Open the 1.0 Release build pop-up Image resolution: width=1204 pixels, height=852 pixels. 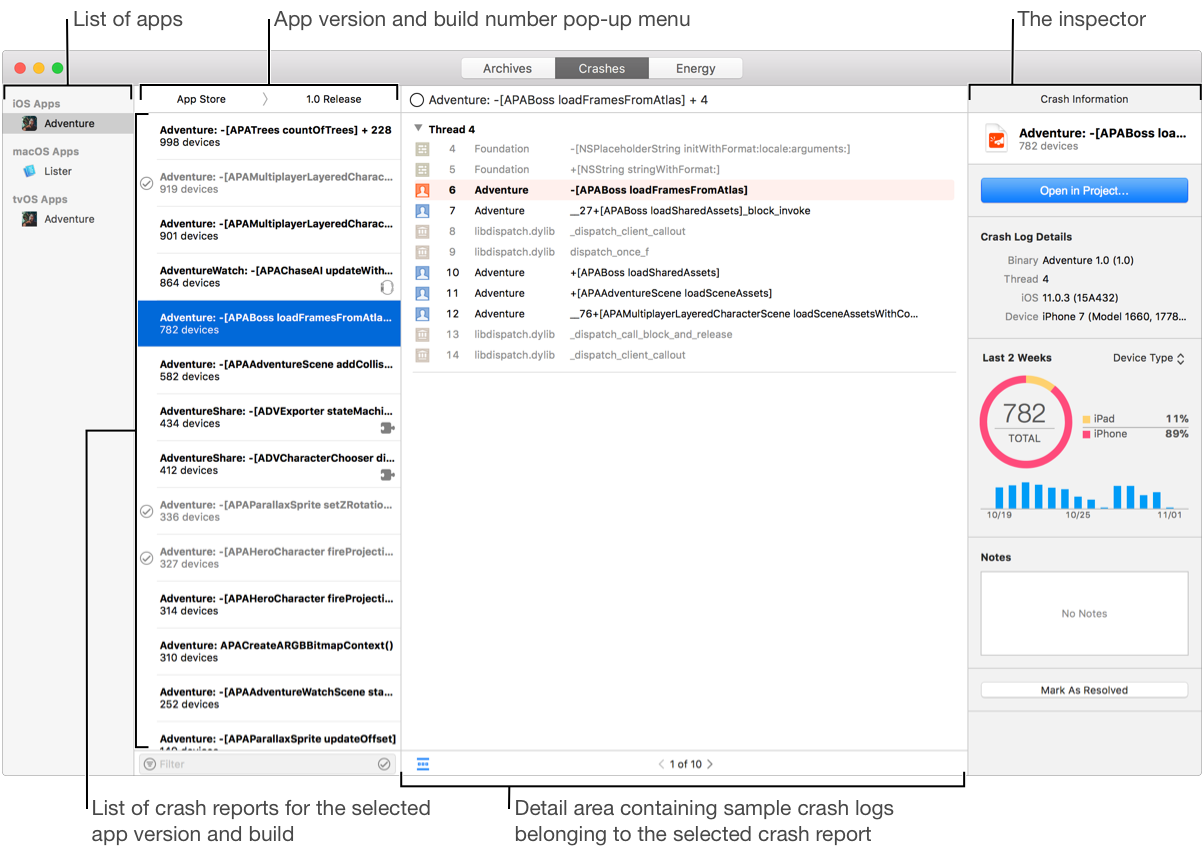(x=333, y=99)
